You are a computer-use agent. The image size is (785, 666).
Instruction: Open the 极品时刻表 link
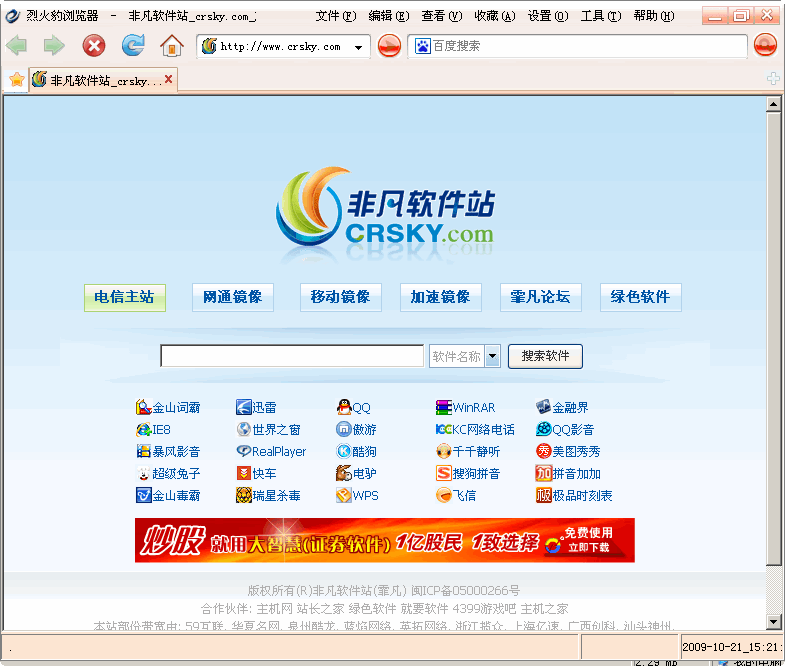tap(582, 496)
